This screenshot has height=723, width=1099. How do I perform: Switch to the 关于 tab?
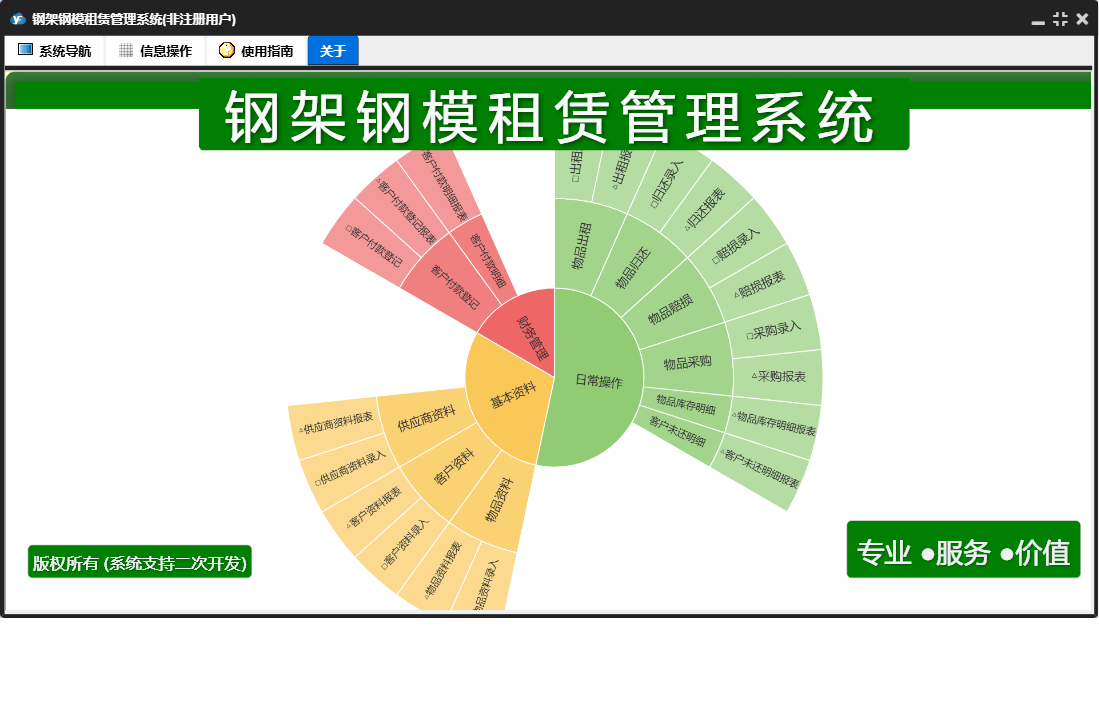pyautogui.click(x=333, y=50)
